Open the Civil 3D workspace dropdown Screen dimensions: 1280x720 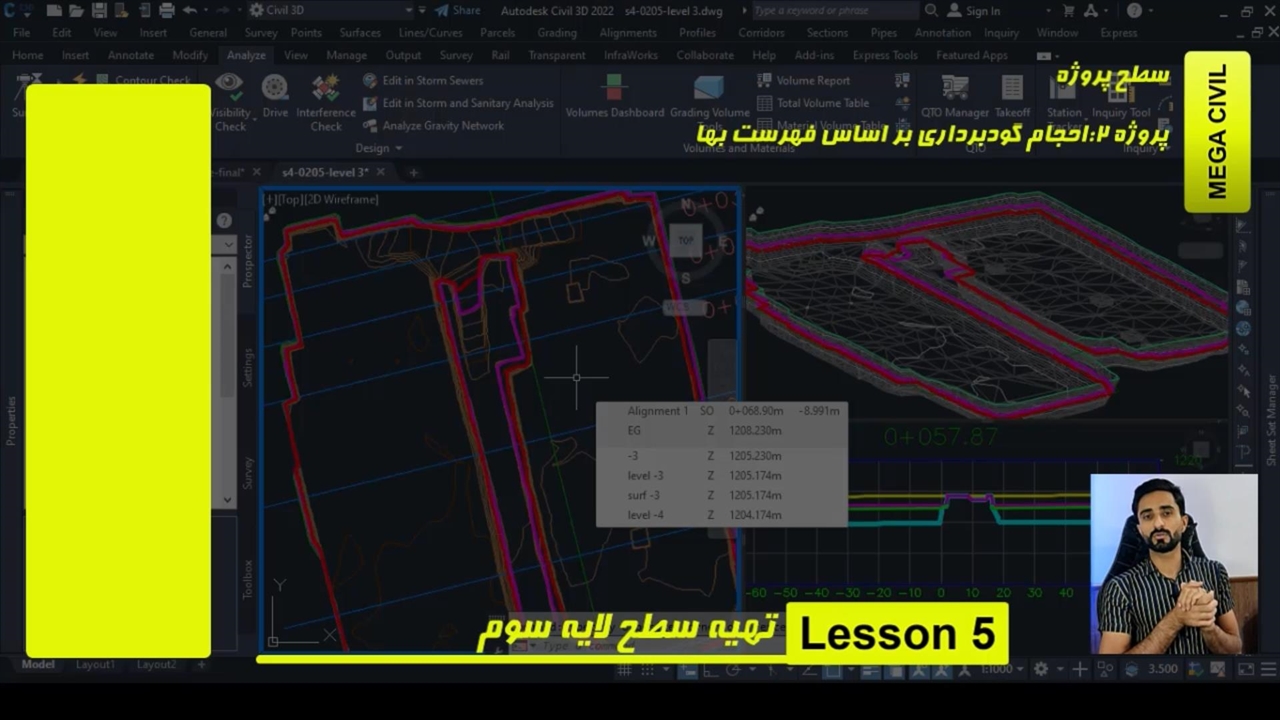pyautogui.click(x=330, y=10)
